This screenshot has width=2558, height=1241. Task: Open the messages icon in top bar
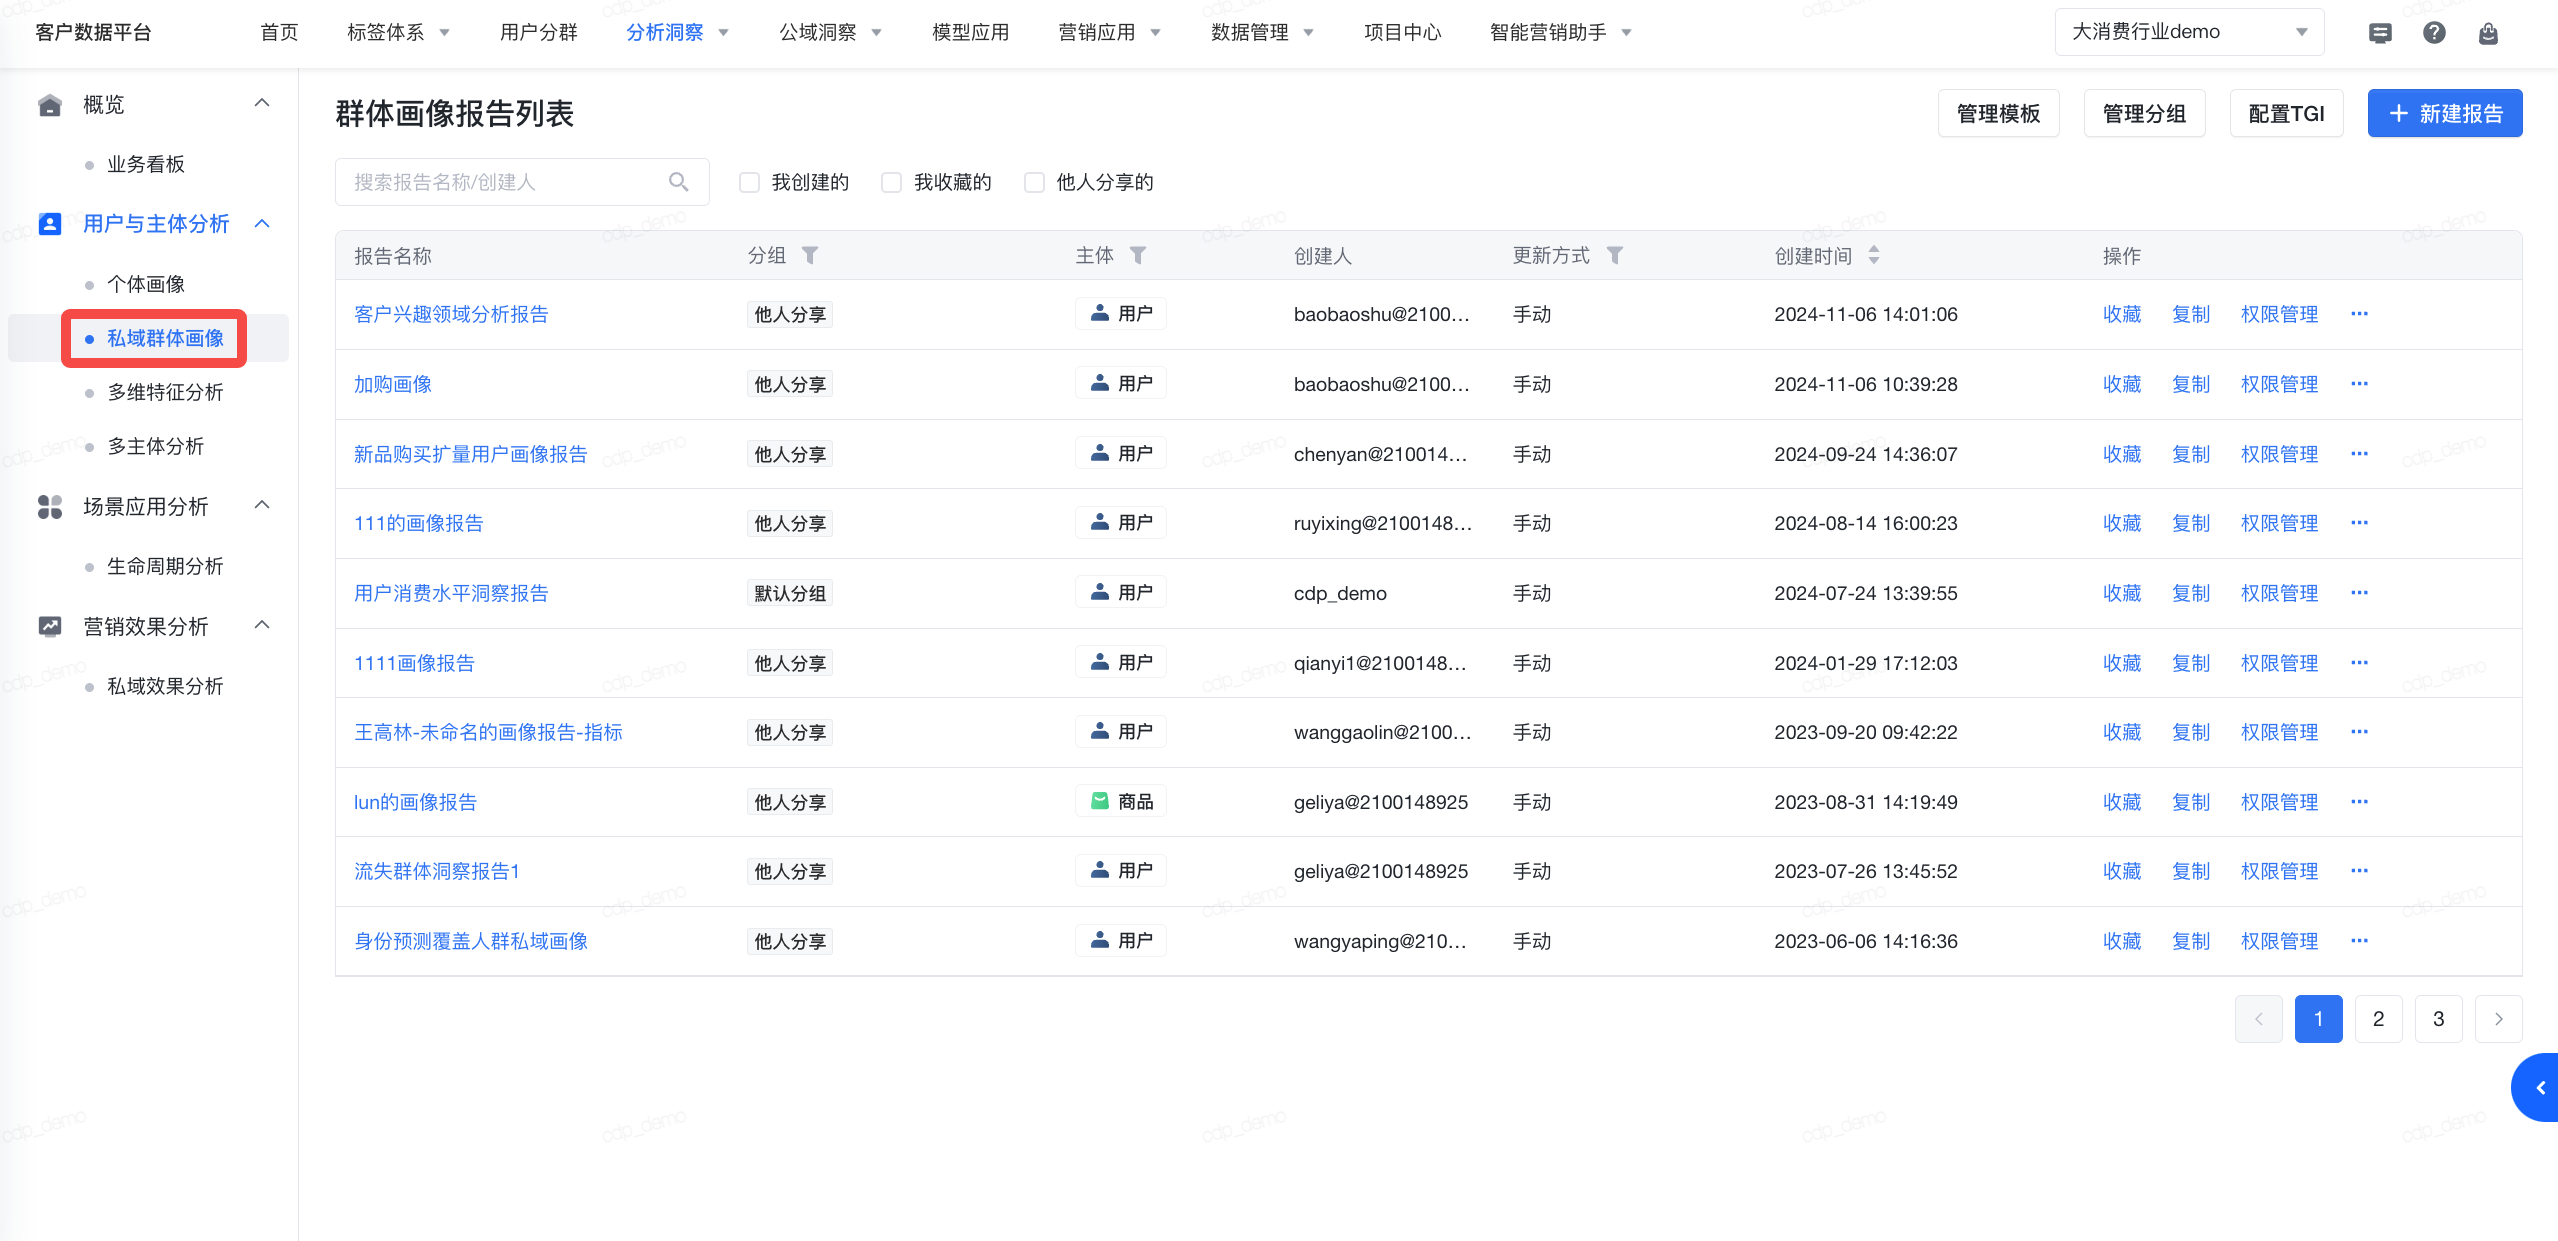[x=2380, y=33]
